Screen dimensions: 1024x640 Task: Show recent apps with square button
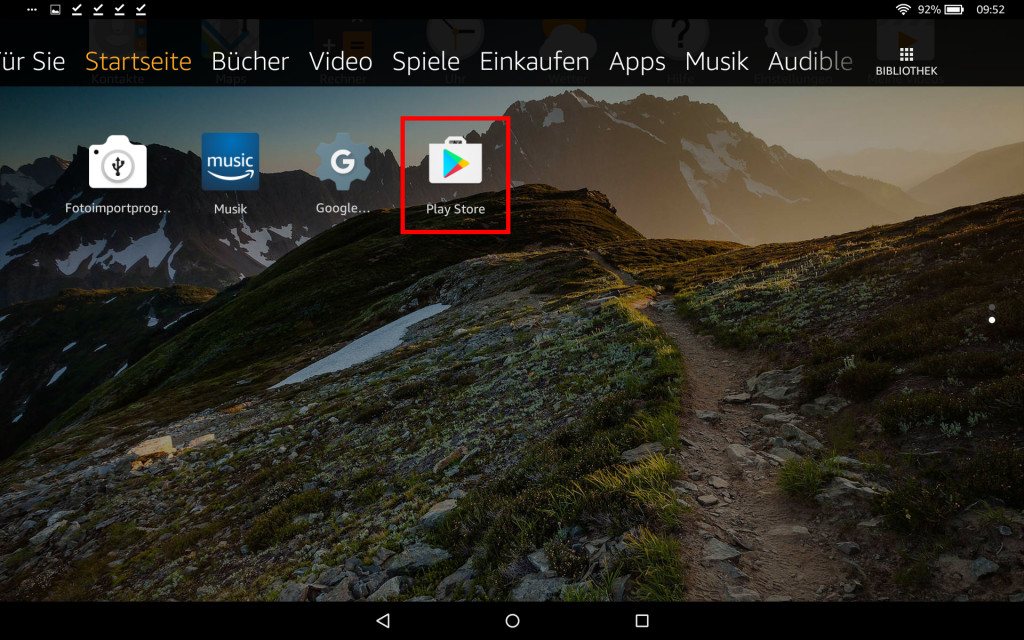pyautogui.click(x=642, y=621)
